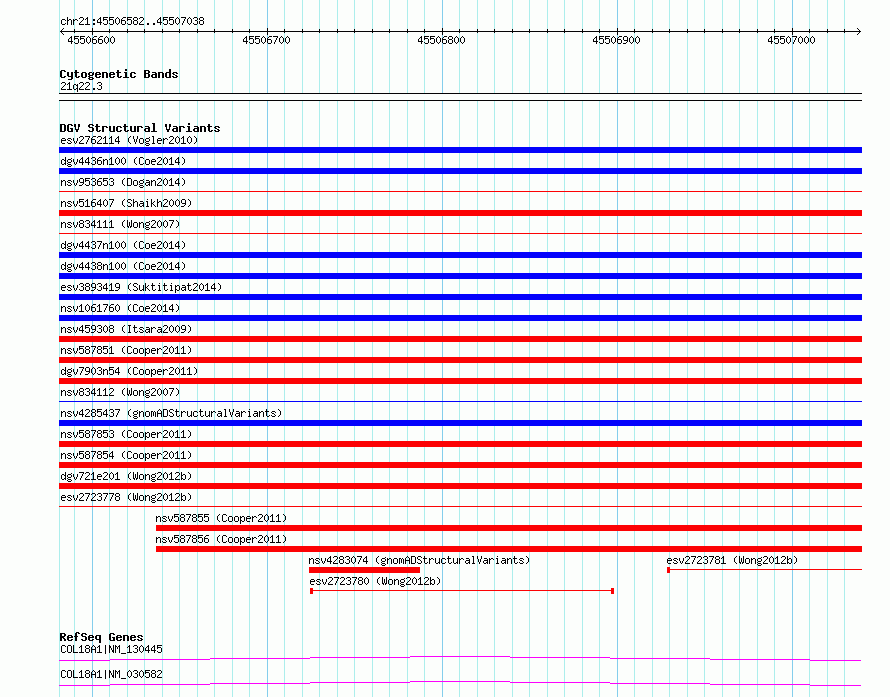Viewport: 890px width, 697px height.
Task: Open the RefSeq Genes track title
Action: [x=101, y=637]
